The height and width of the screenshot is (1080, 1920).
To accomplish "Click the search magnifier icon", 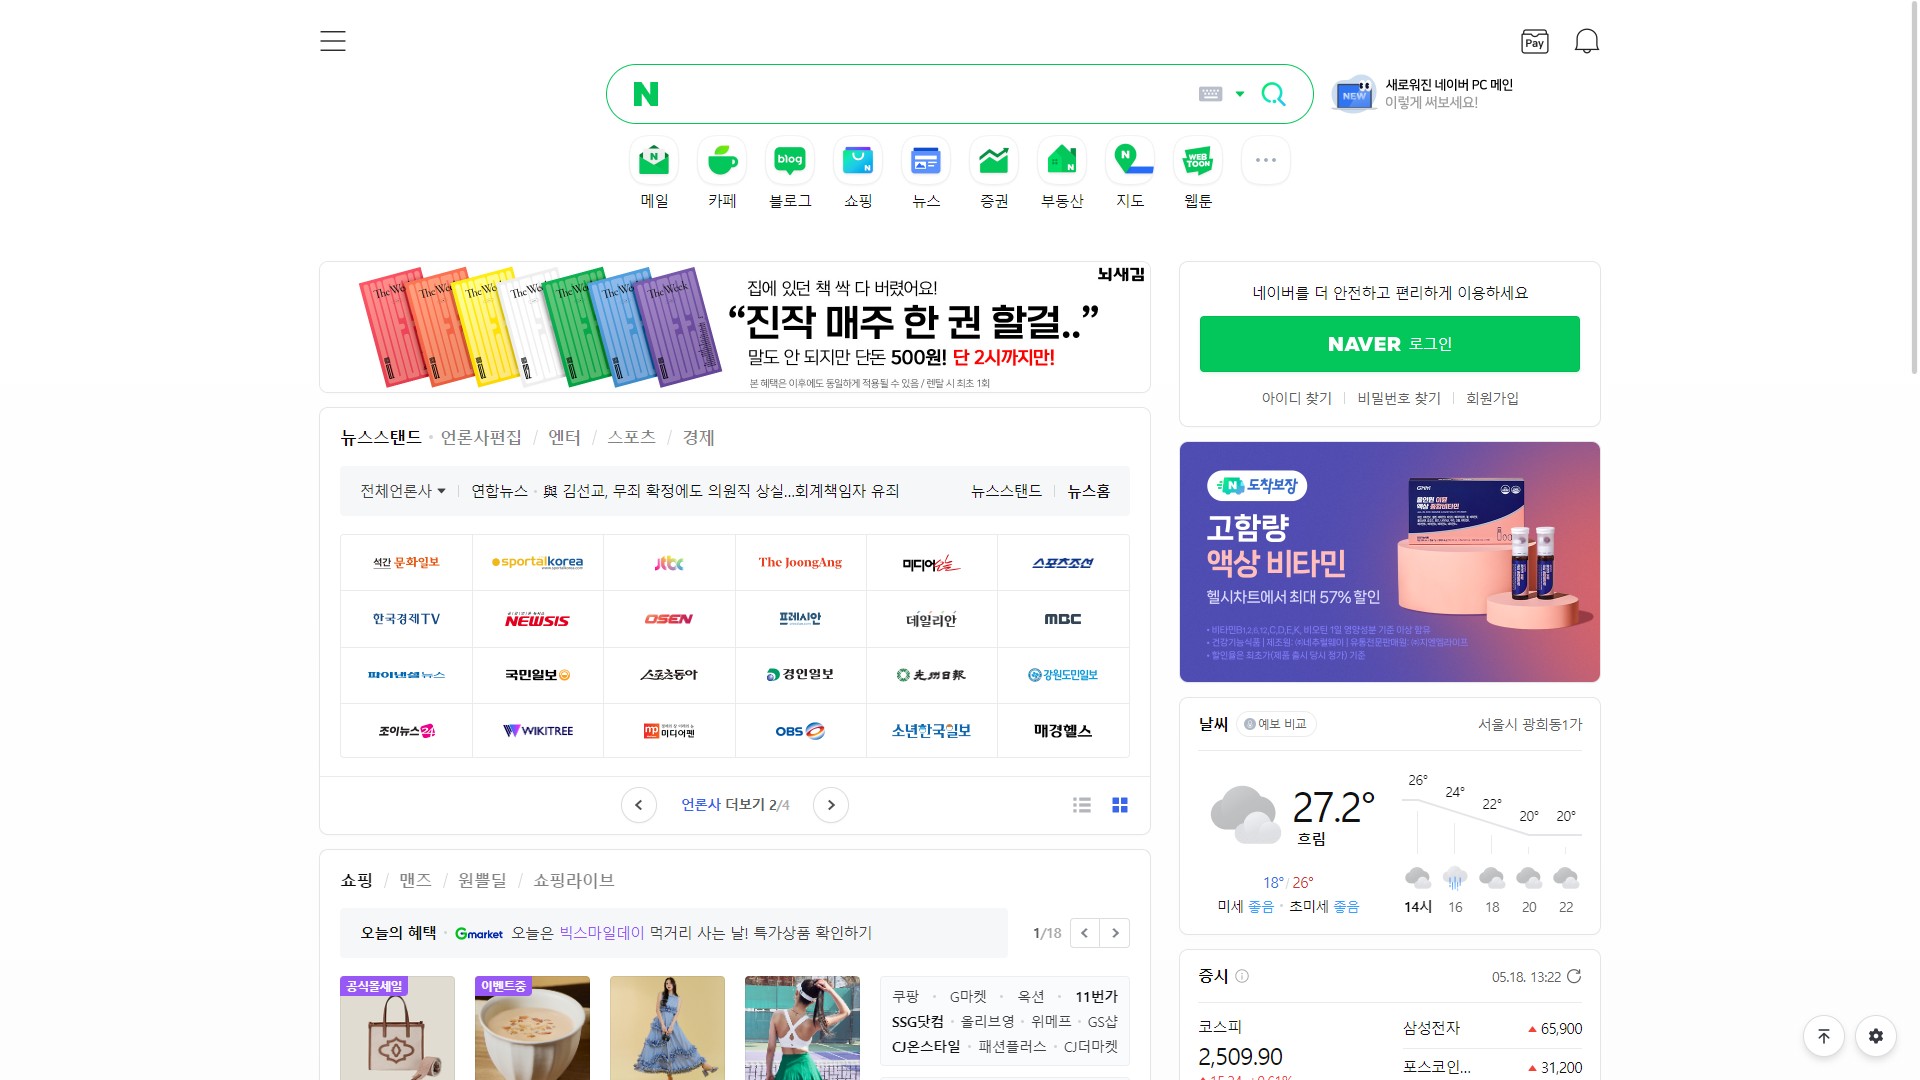I will click(x=1273, y=94).
